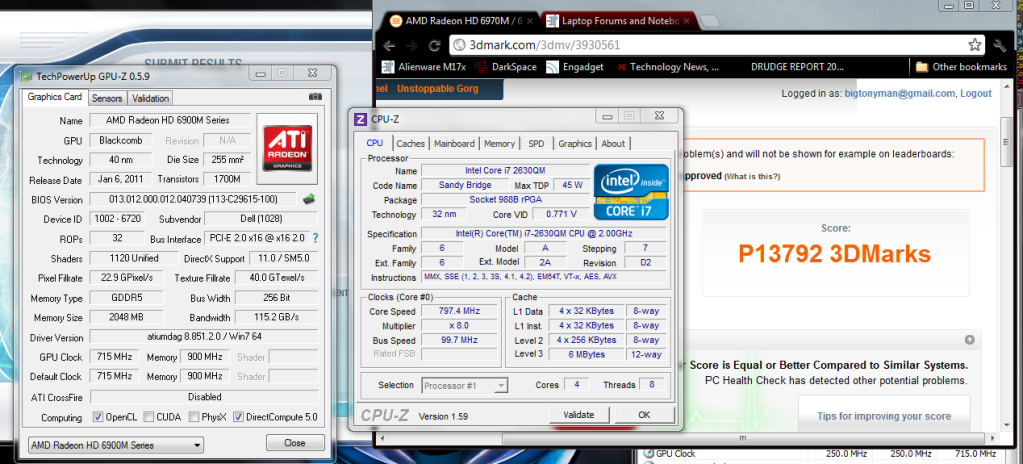Open the DarkSpace bookmark
This screenshot has width=1023, height=464.
click(x=505, y=67)
